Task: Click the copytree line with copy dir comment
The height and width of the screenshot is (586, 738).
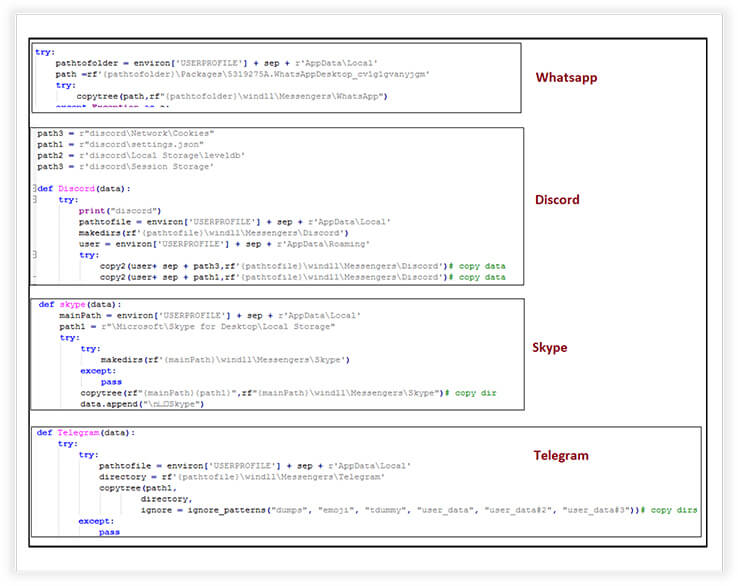Action: pyautogui.click(x=288, y=393)
